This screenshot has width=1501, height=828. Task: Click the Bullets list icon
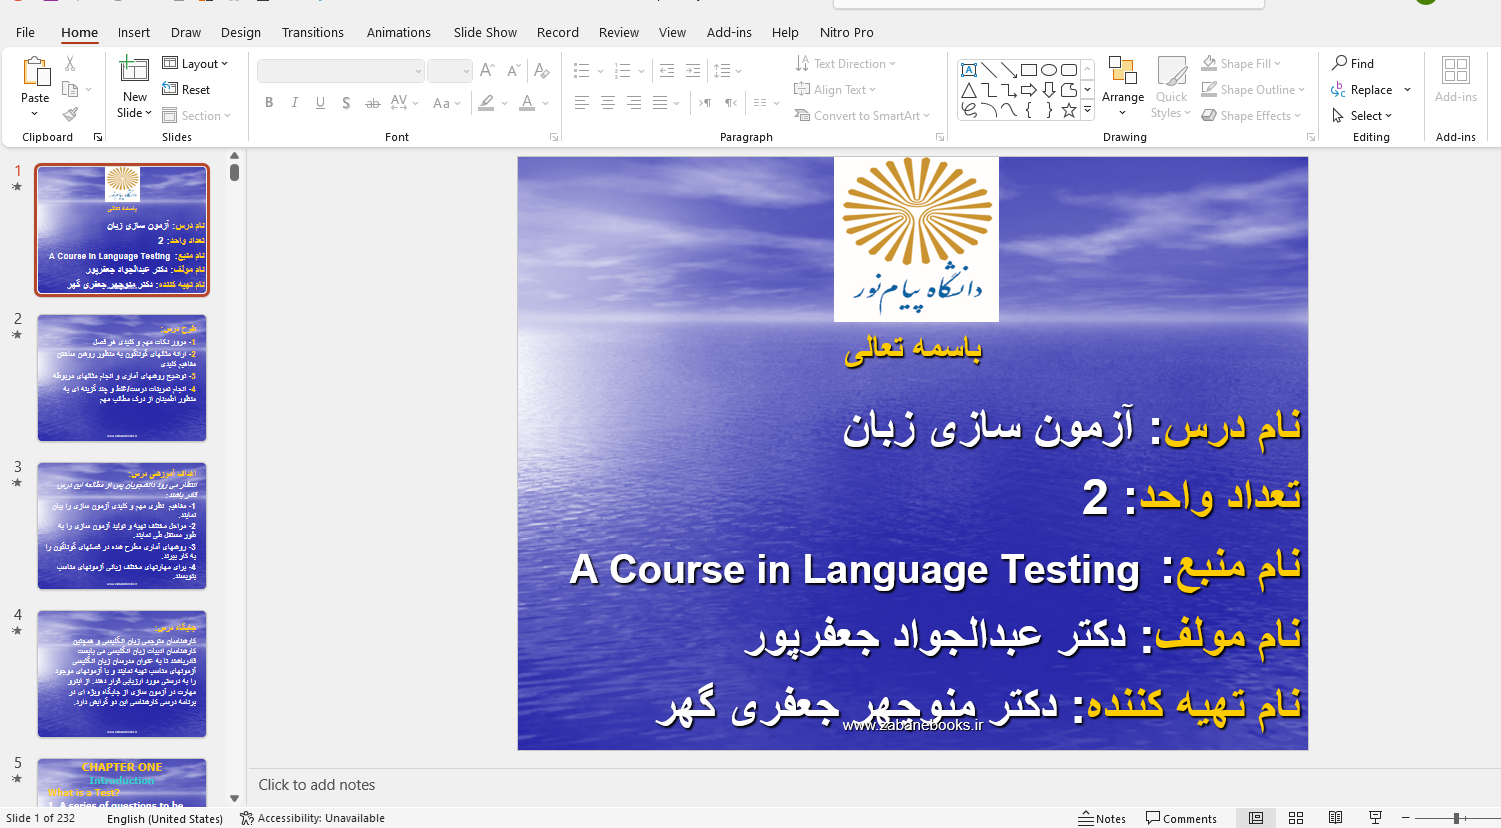pos(582,71)
